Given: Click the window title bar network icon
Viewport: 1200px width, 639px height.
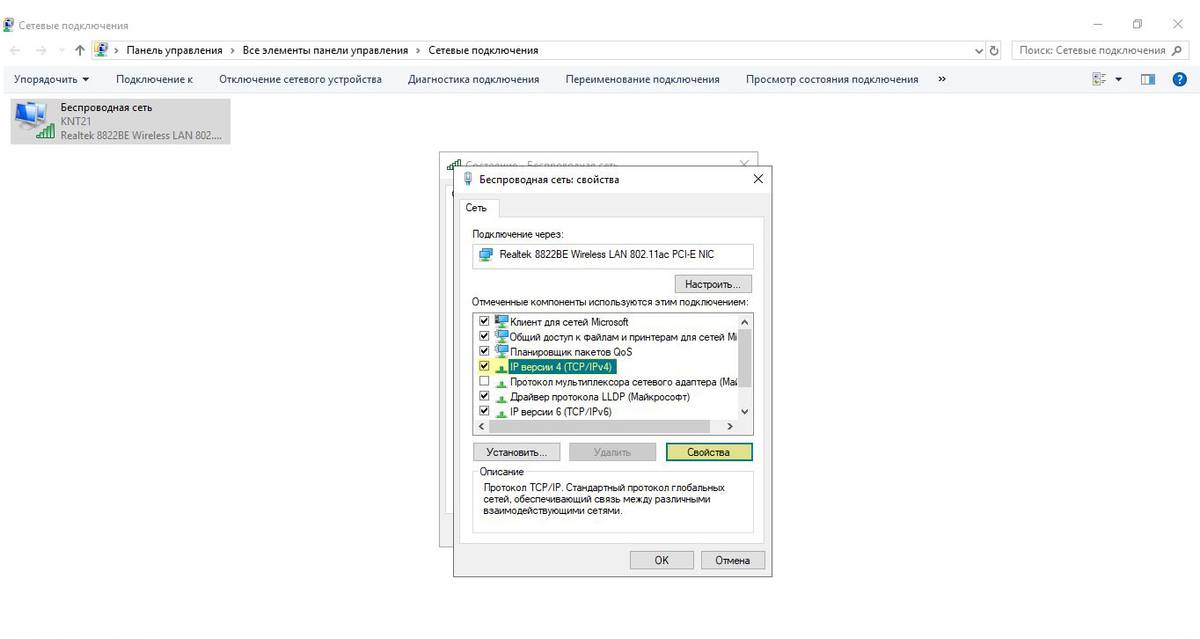Looking at the screenshot, I should [x=9, y=24].
